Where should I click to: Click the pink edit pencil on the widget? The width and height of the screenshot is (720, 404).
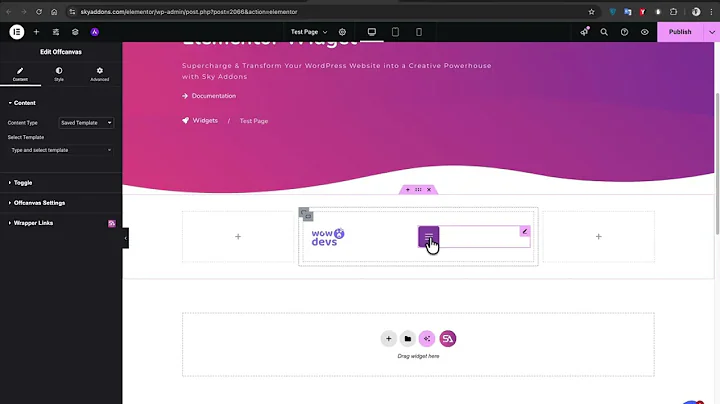[525, 231]
